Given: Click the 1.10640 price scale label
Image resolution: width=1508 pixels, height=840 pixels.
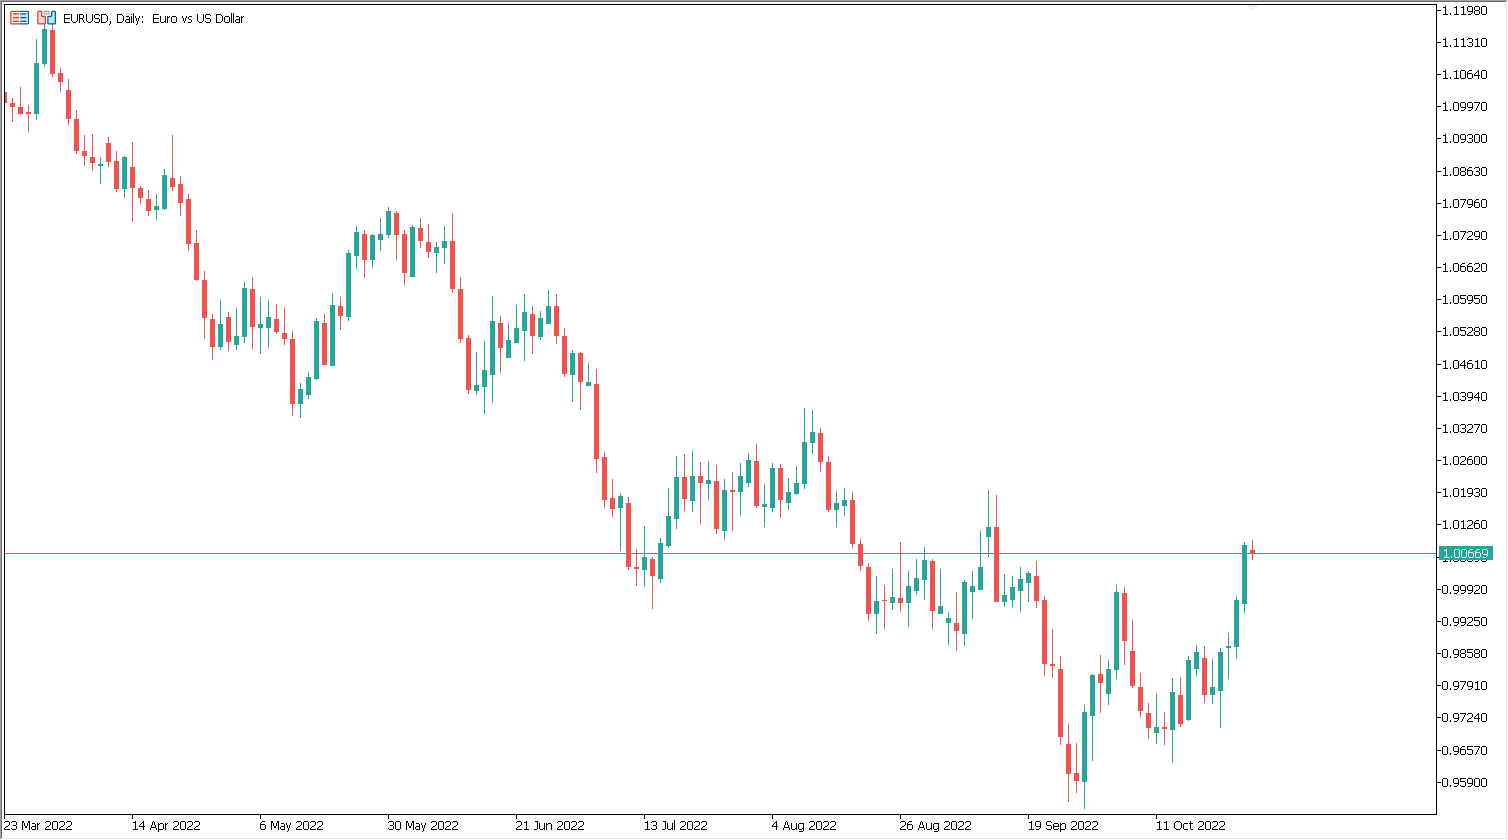Looking at the screenshot, I should pos(1466,74).
